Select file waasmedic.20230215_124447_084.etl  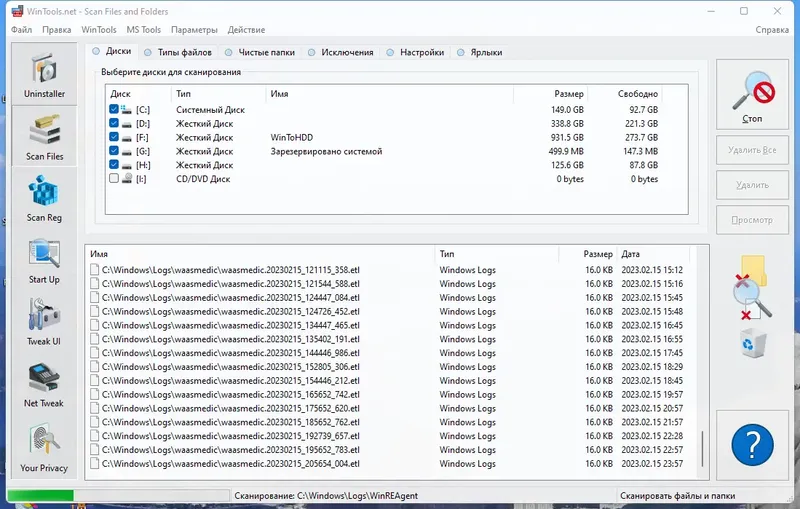click(x=231, y=297)
